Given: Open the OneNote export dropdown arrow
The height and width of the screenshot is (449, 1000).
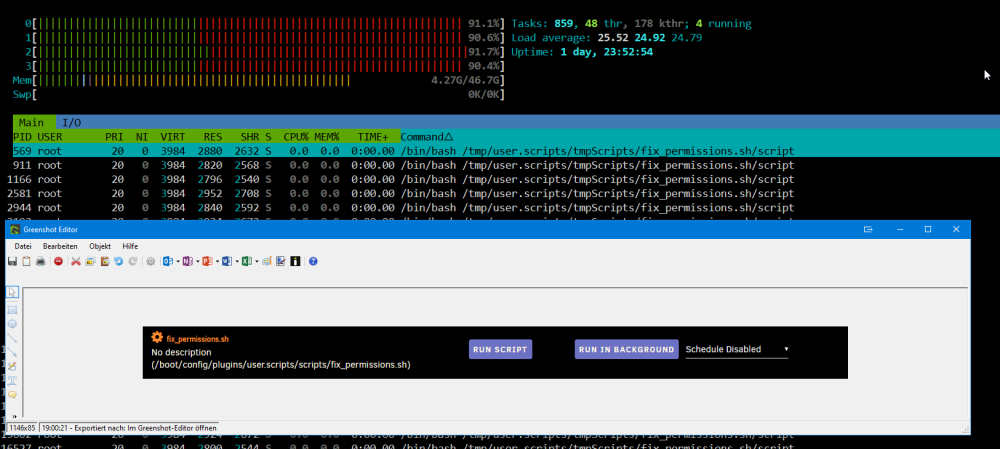Looking at the screenshot, I should coord(198,261).
